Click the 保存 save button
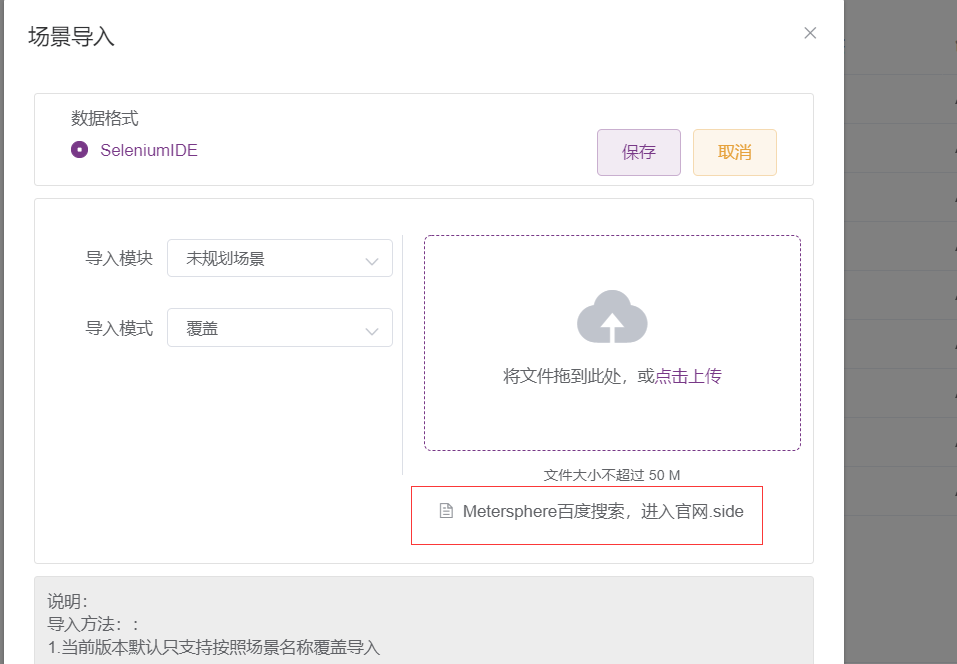Image resolution: width=957 pixels, height=664 pixels. [638, 152]
